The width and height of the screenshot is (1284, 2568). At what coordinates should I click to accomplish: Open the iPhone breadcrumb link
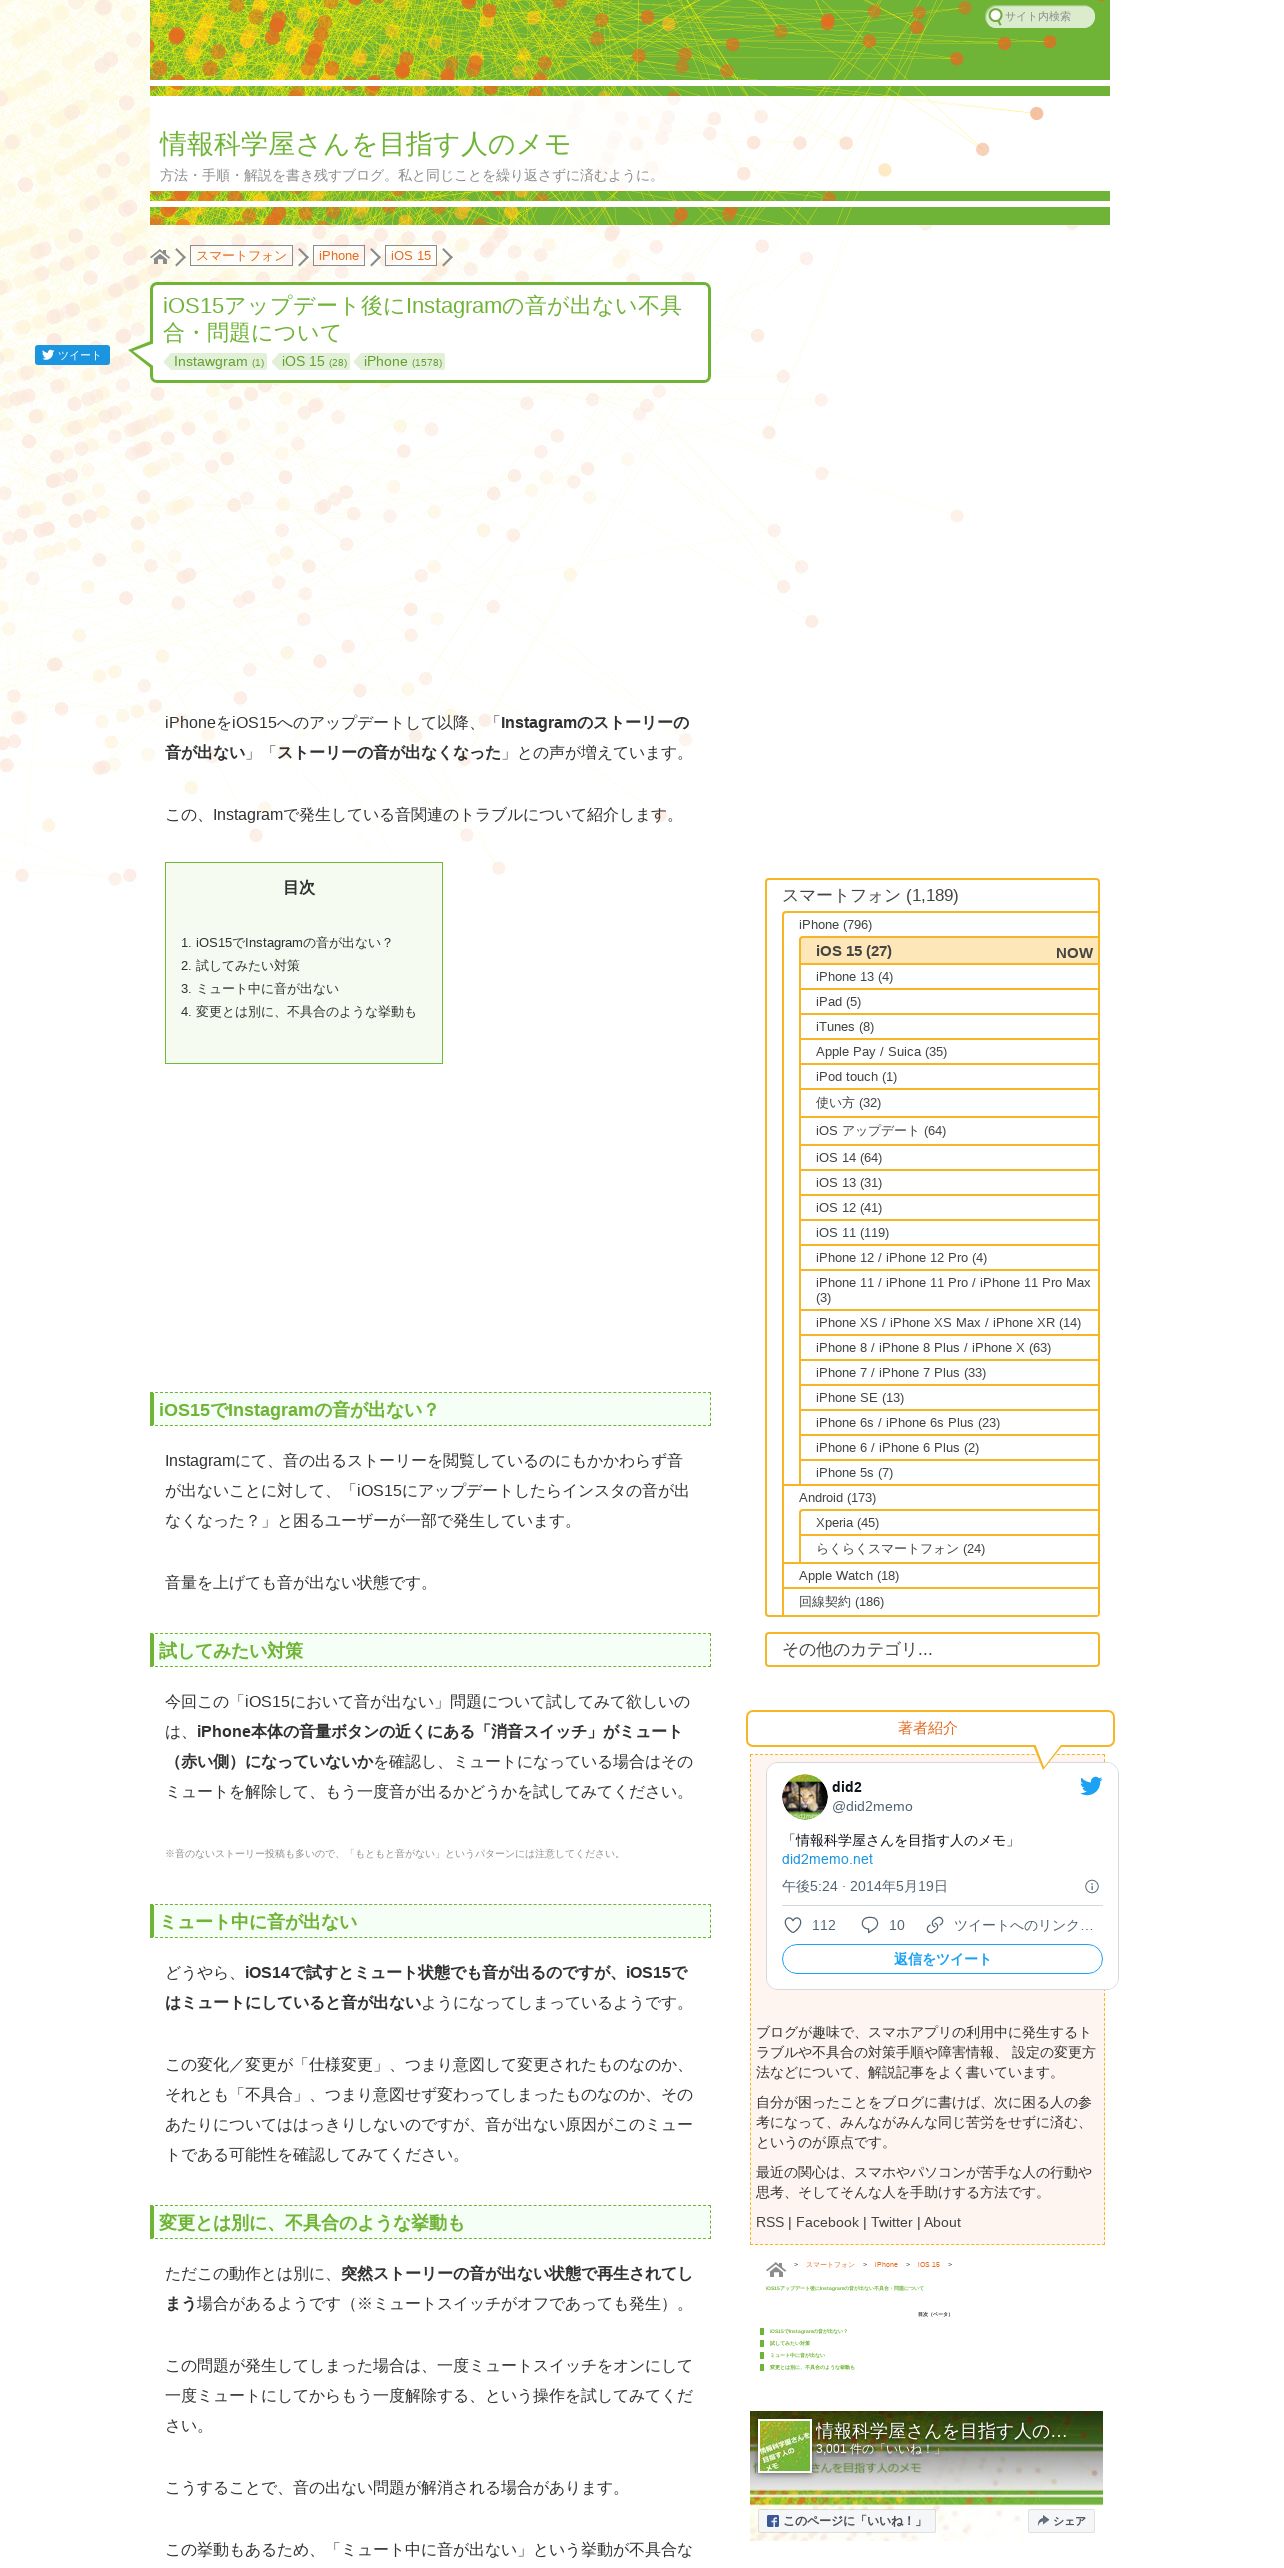click(339, 256)
